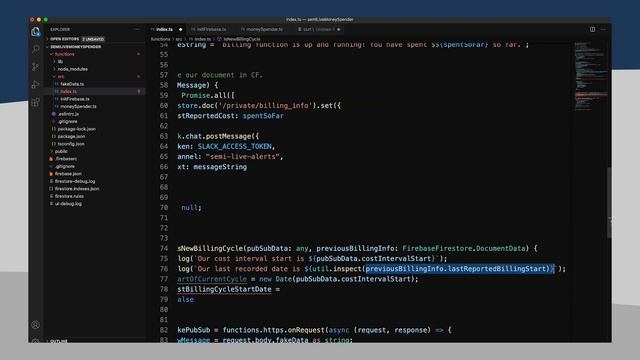Open firebase.json from the file tree
This screenshot has height=360, width=640.
point(68,174)
